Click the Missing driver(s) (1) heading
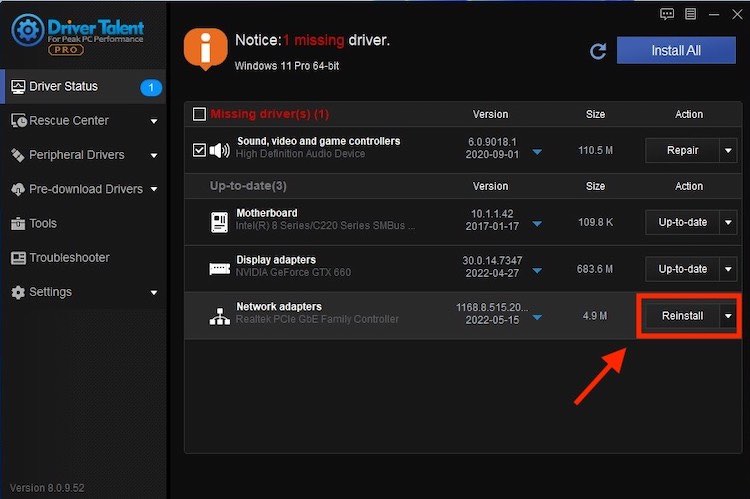750x499 pixels. coord(270,114)
